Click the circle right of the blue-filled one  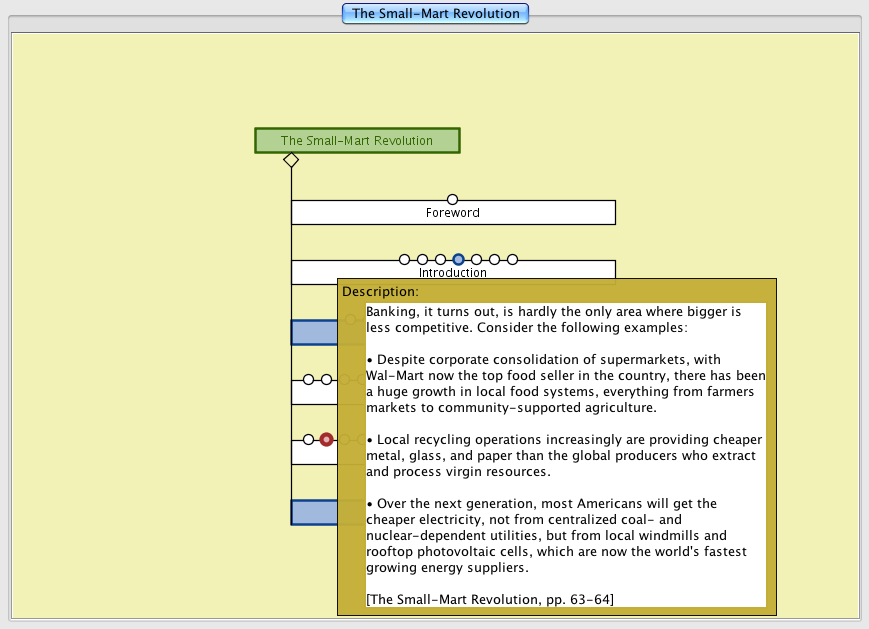(x=476, y=259)
